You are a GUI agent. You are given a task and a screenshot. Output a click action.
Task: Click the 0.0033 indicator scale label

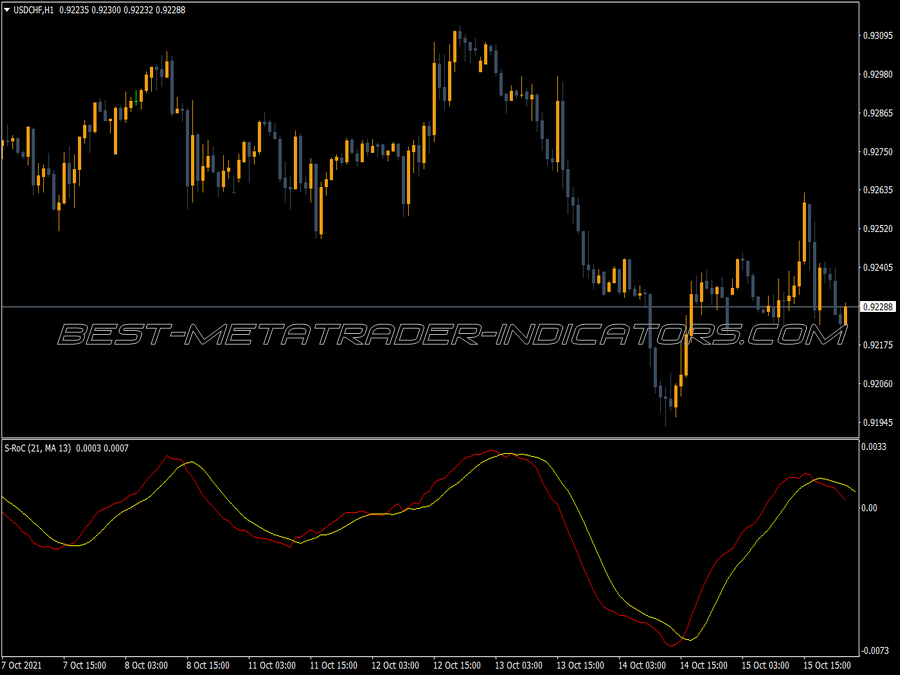(874, 447)
